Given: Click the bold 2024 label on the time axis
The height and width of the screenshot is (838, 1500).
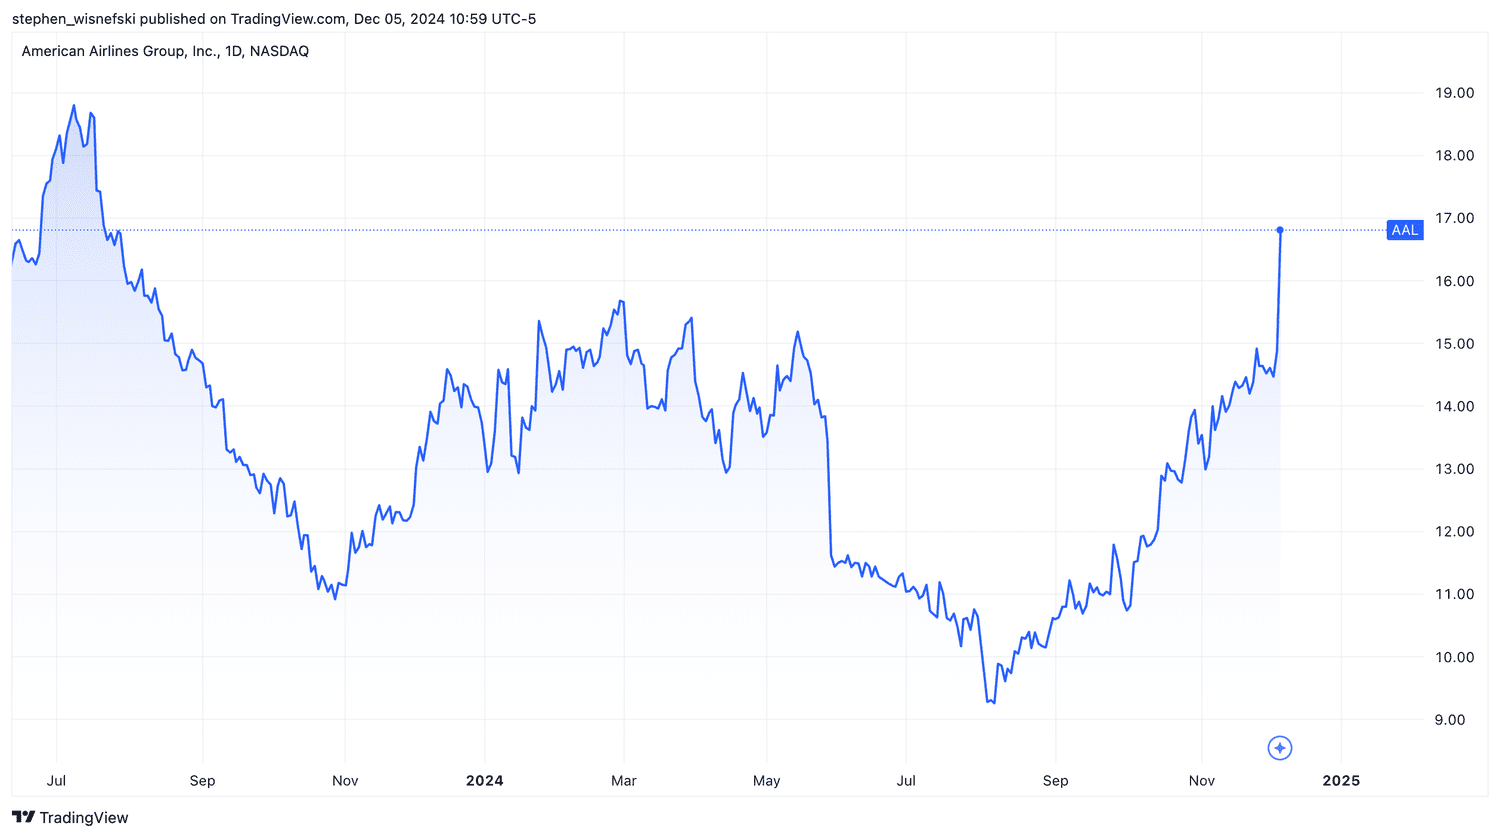Looking at the screenshot, I should 485,780.
